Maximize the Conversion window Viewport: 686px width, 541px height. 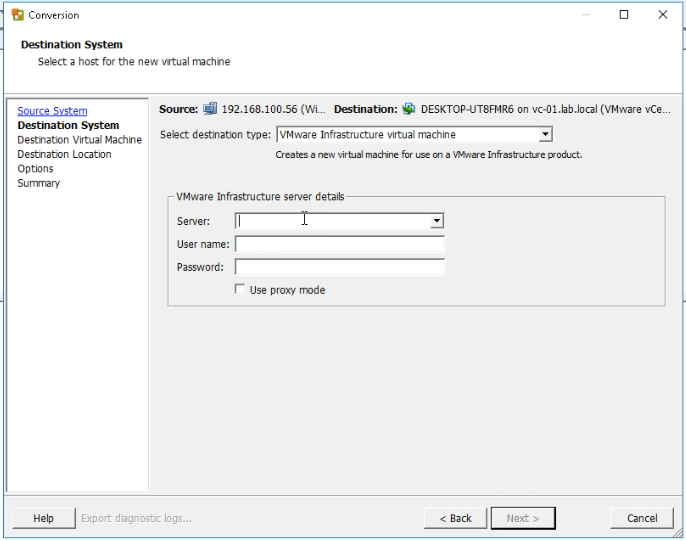(x=624, y=15)
